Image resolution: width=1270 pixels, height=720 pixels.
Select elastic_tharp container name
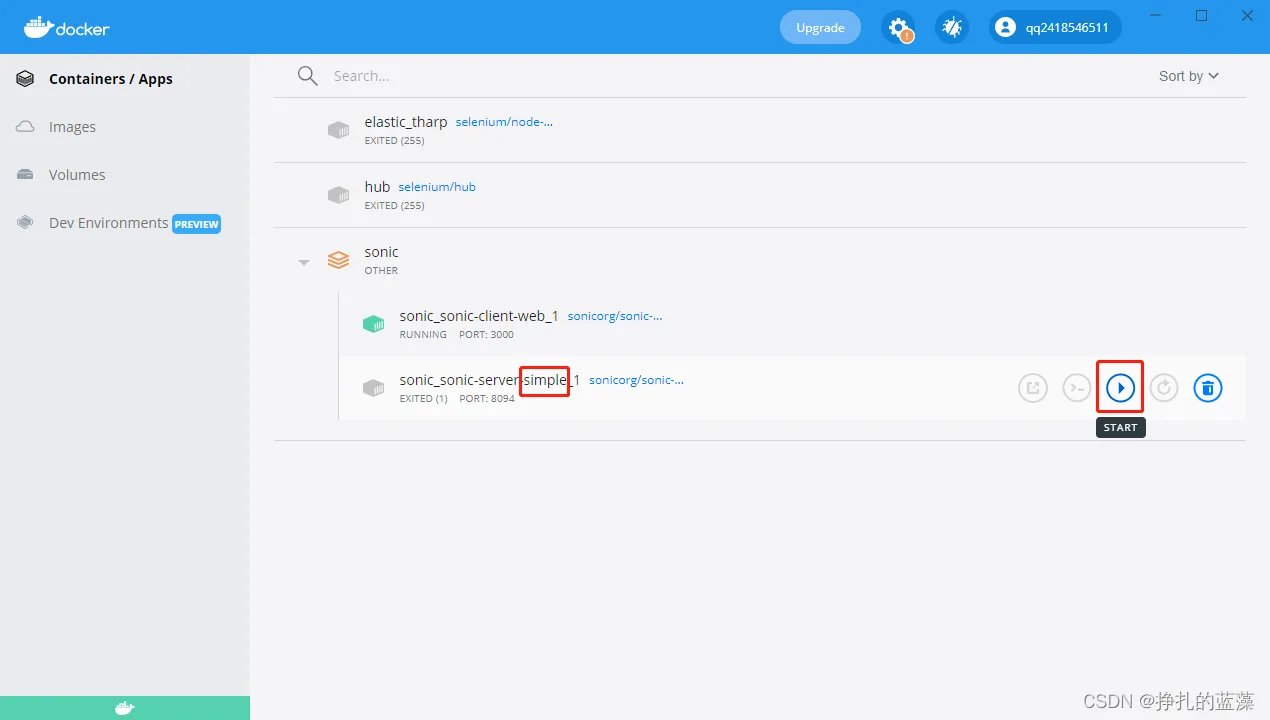click(x=406, y=122)
